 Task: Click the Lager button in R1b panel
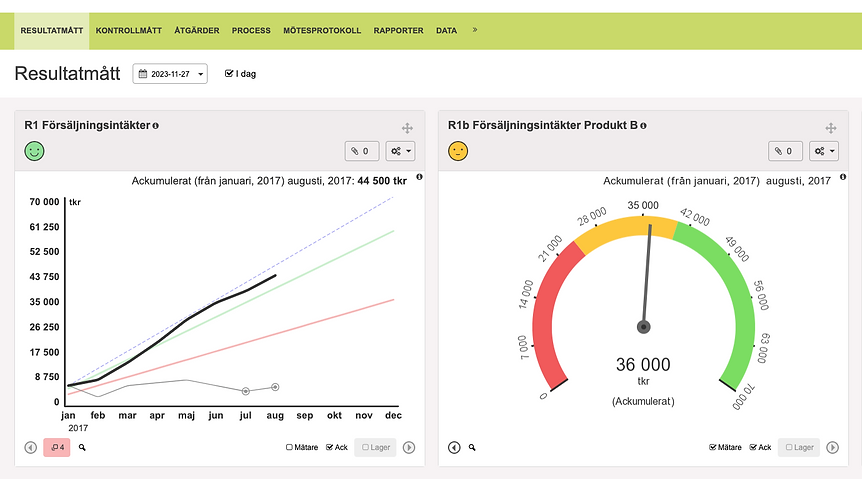point(799,448)
